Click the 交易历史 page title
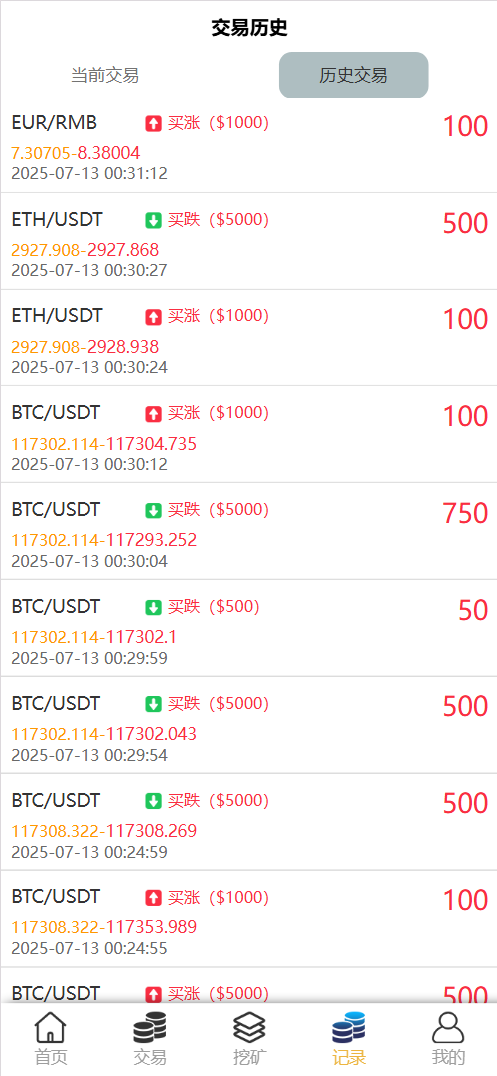This screenshot has height=1076, width=497. [249, 28]
